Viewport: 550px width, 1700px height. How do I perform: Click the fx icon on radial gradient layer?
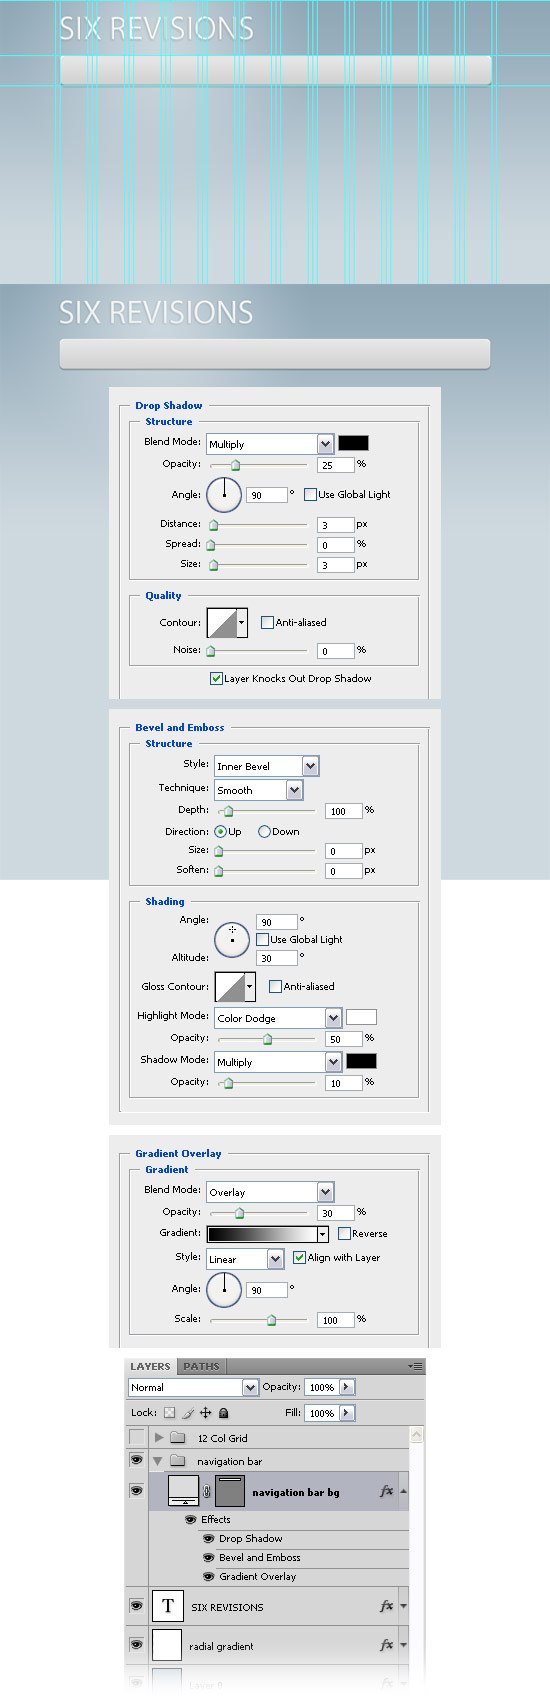point(386,1645)
